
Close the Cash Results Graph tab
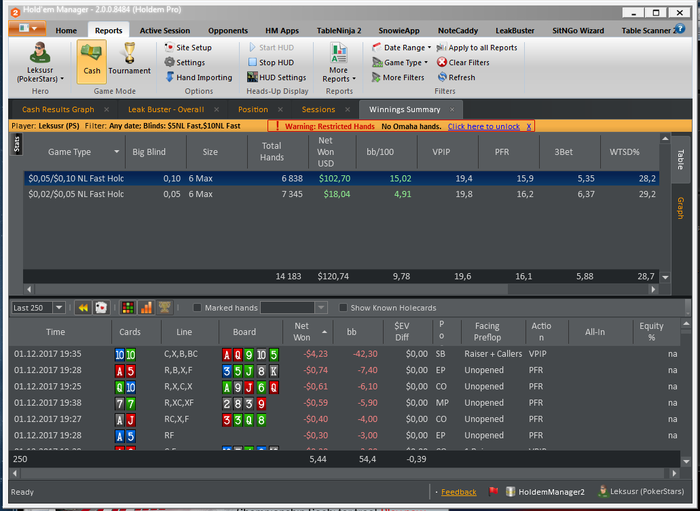[x=106, y=109]
